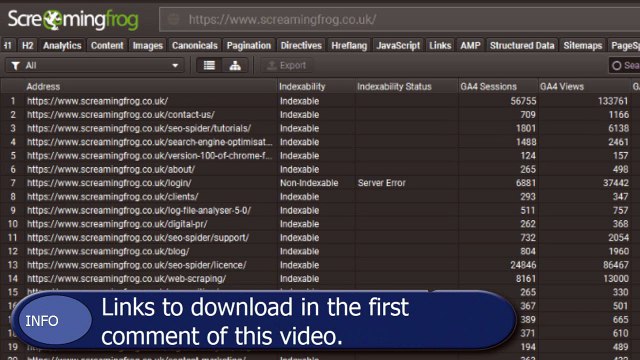Click the Screaming Frog logo

coord(73,19)
